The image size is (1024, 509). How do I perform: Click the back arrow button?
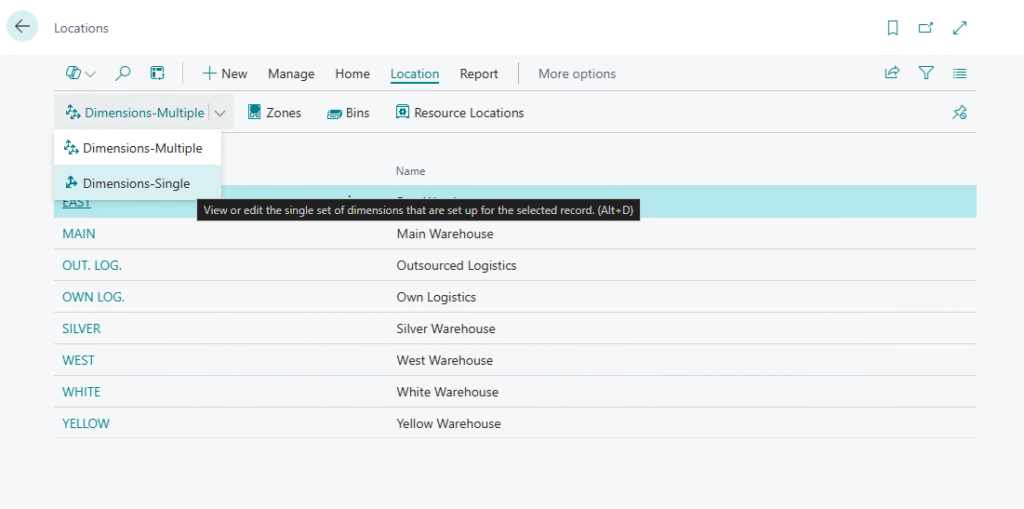(22, 27)
